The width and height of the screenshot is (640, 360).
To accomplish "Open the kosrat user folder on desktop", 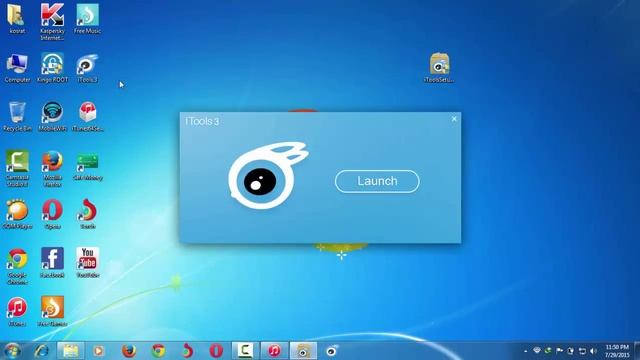I will click(x=17, y=18).
